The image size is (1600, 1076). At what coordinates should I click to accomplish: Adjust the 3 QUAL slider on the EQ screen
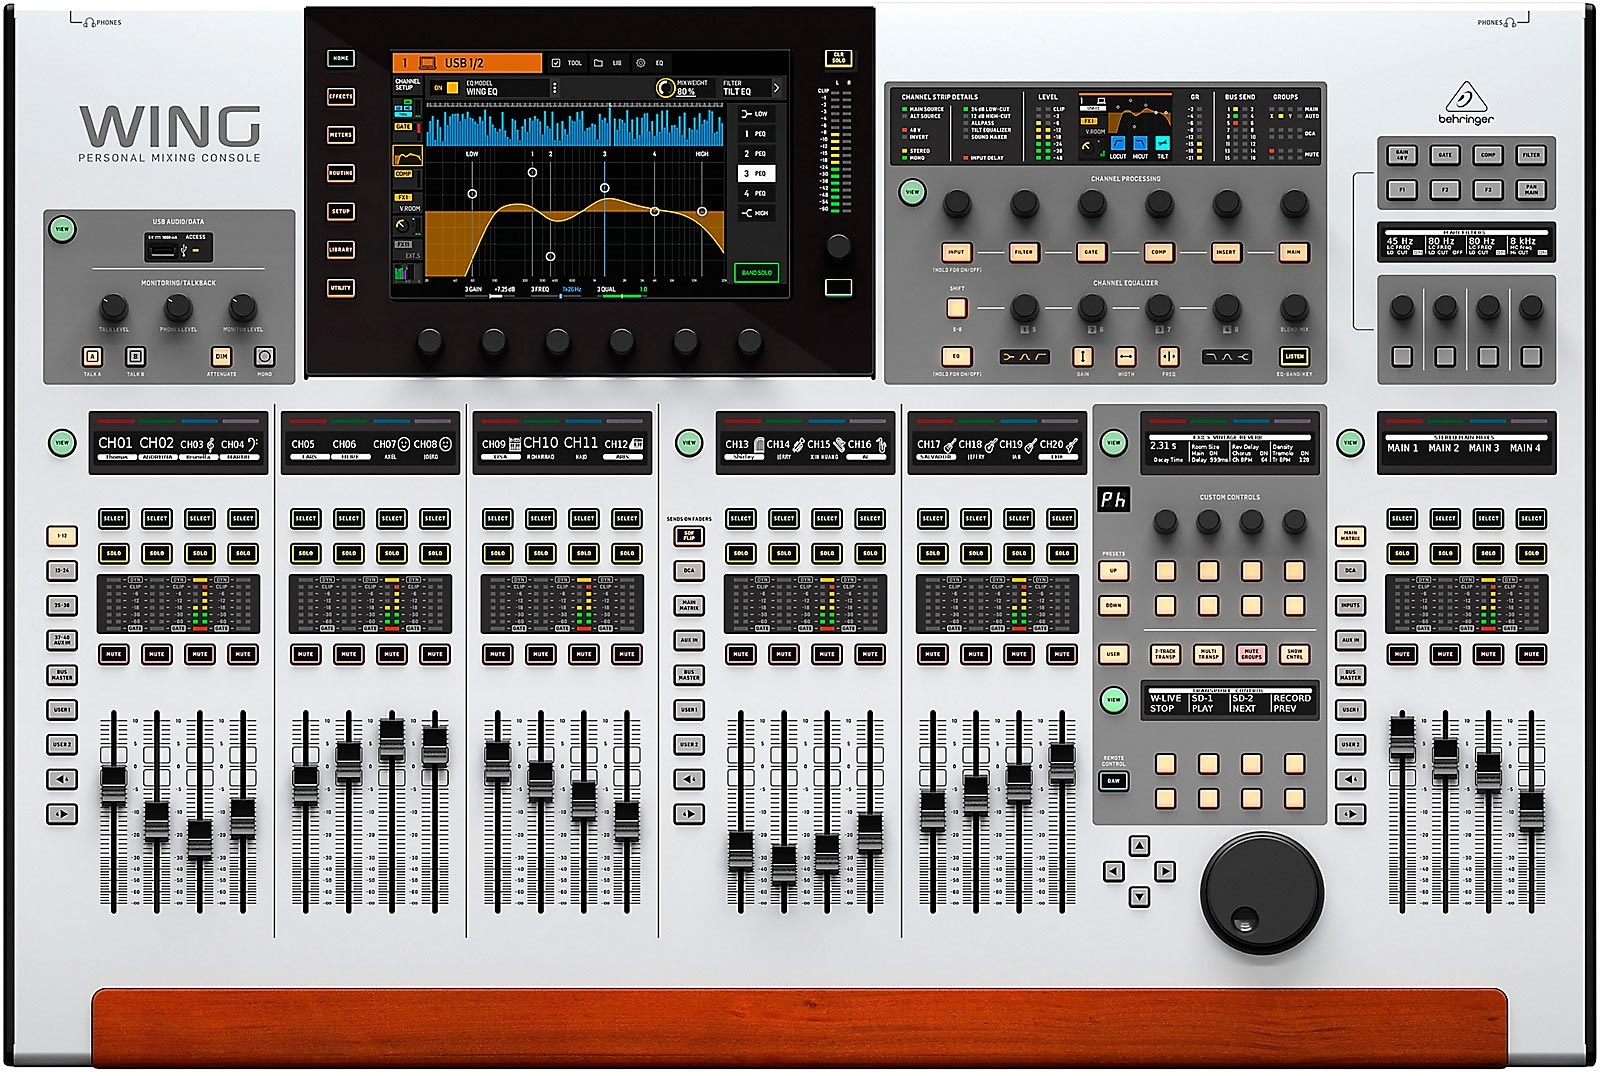coord(624,296)
